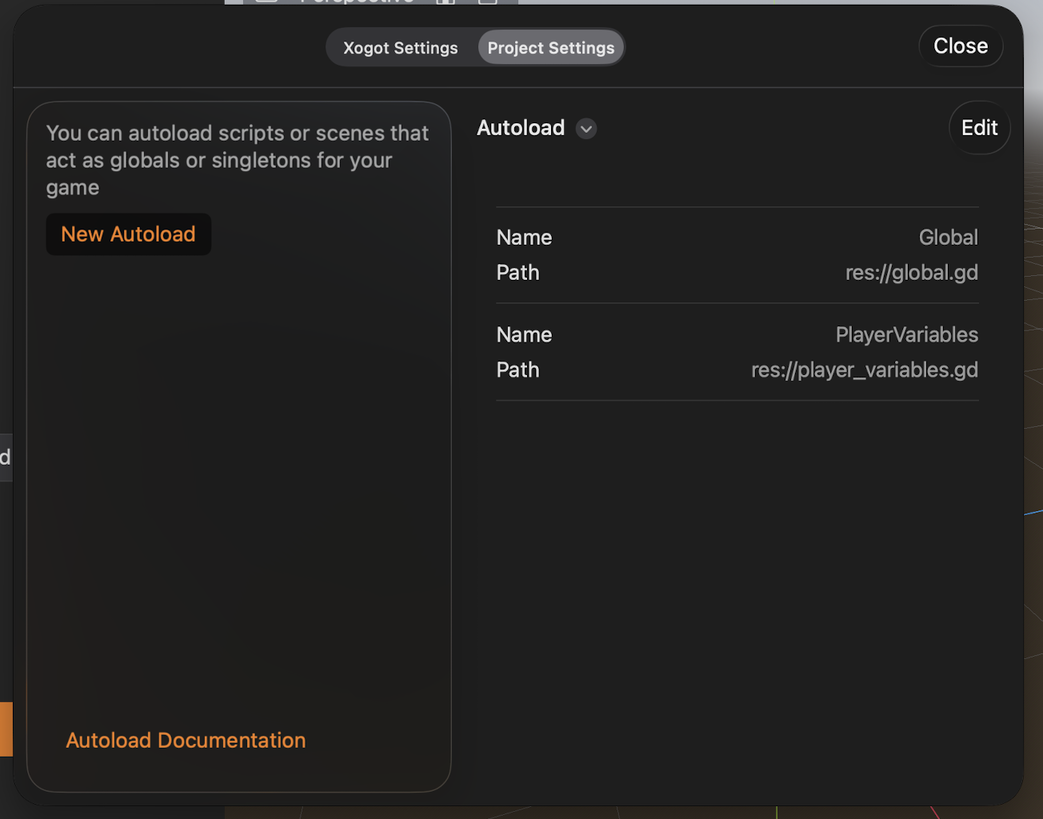
Task: Click the Path label beside res://player_variables.gd
Action: coord(518,370)
